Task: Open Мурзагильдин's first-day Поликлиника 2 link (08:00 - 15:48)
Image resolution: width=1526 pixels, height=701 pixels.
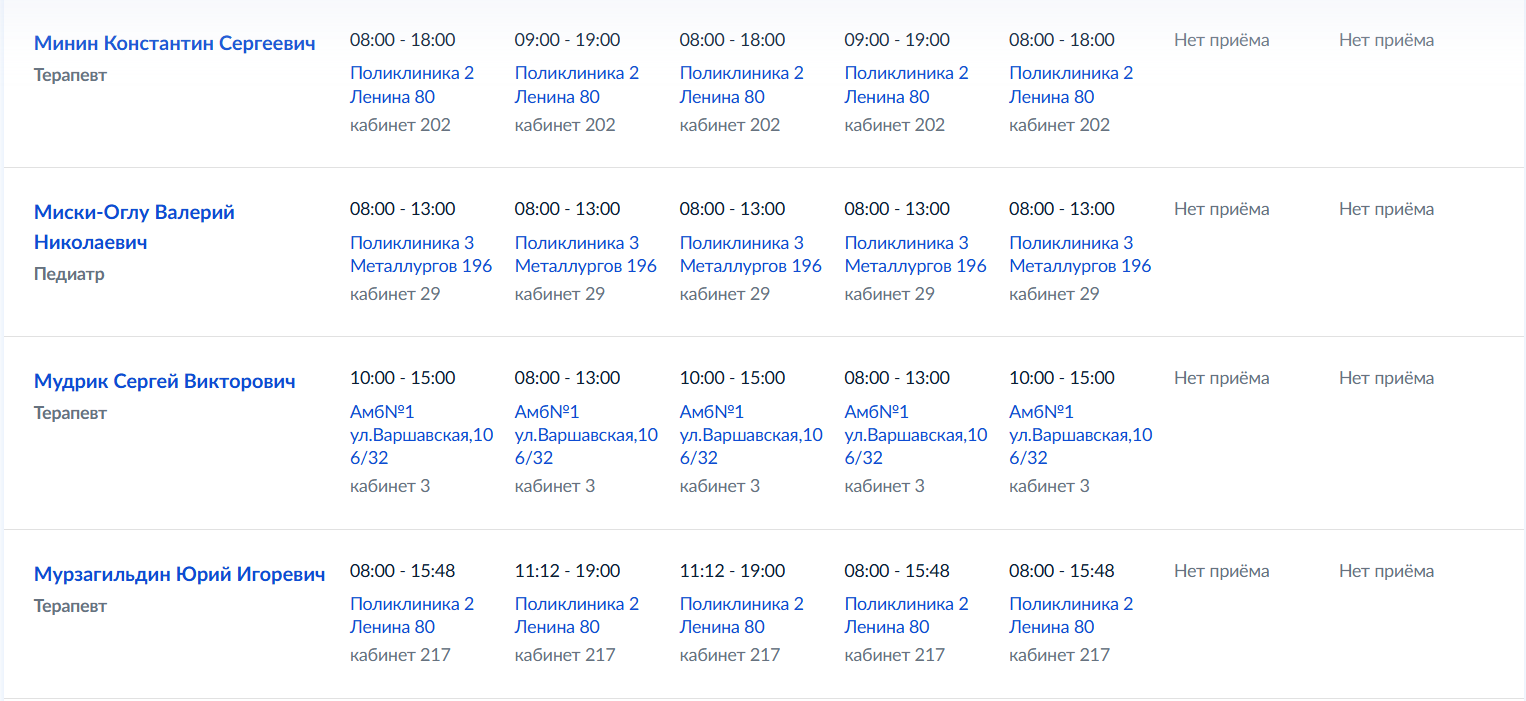Action: (412, 615)
